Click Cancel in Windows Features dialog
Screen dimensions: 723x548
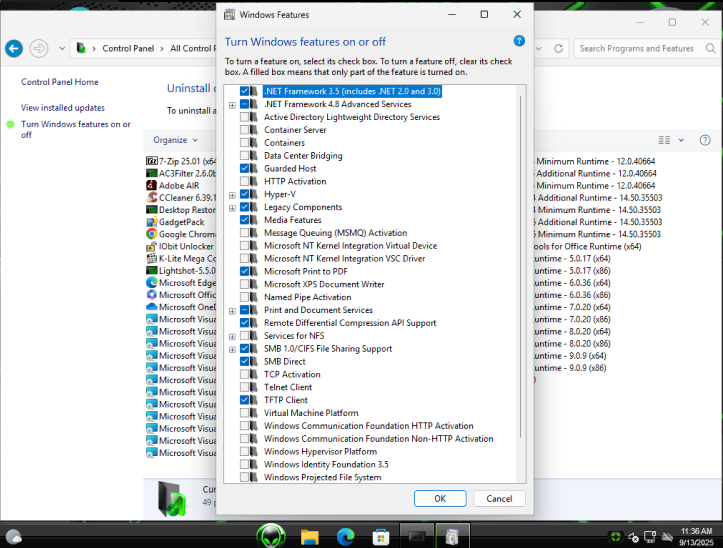pyautogui.click(x=499, y=499)
